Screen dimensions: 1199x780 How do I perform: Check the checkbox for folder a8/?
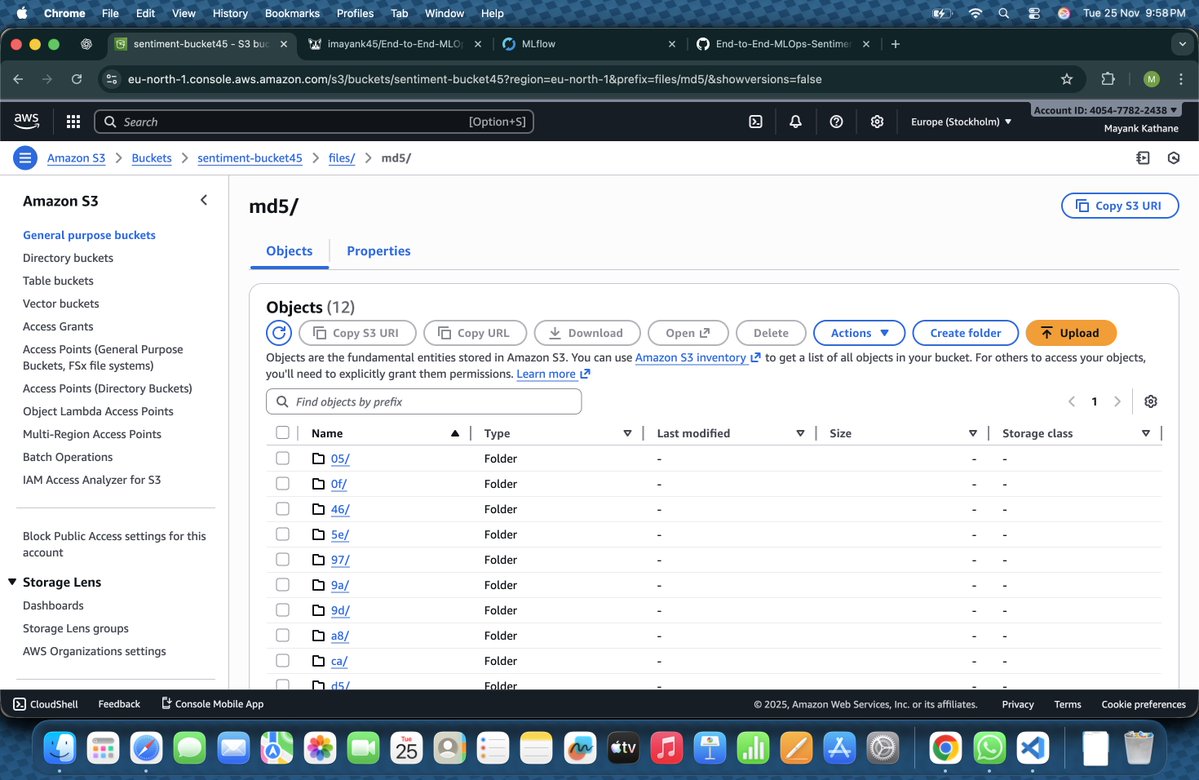282,635
